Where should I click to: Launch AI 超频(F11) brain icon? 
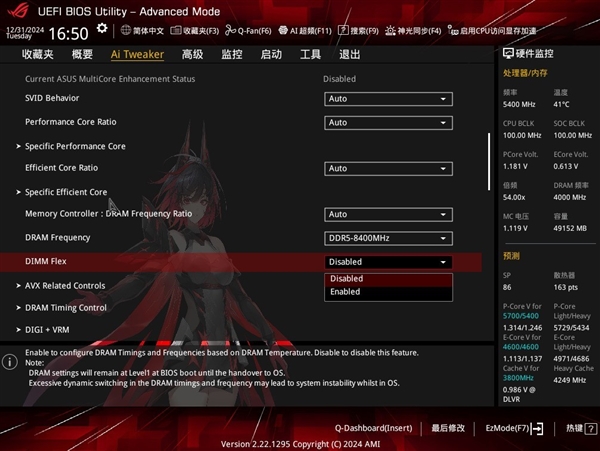coord(283,30)
